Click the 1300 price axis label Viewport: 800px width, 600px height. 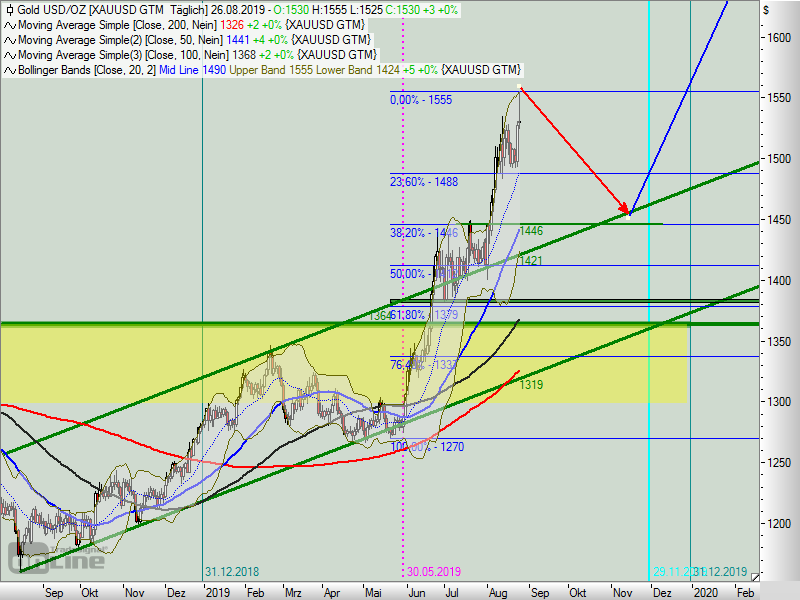pyautogui.click(x=778, y=402)
